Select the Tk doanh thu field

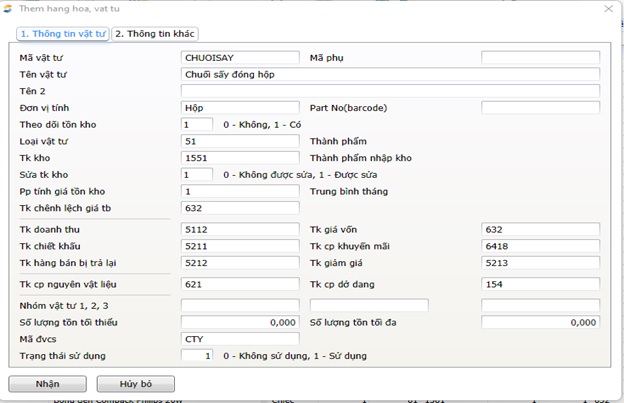[x=240, y=229]
